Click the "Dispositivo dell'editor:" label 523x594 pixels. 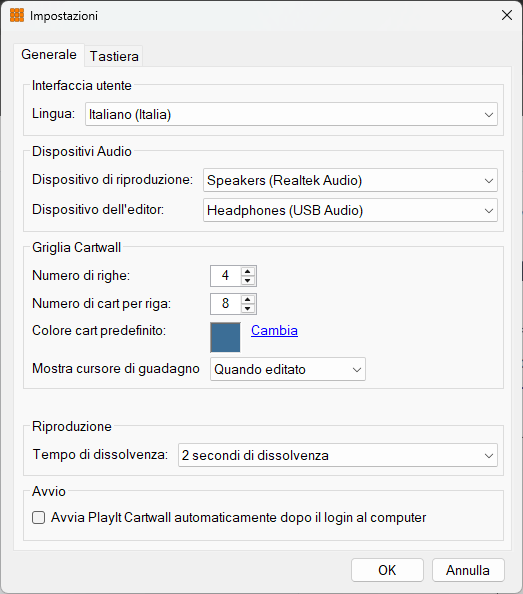click(98, 209)
